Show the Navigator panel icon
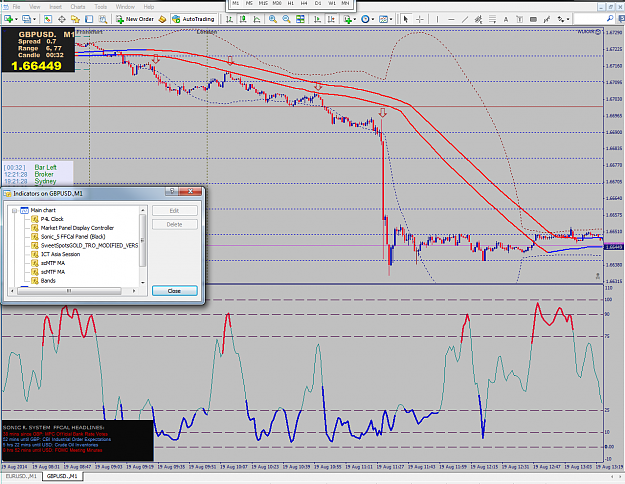 [75, 19]
